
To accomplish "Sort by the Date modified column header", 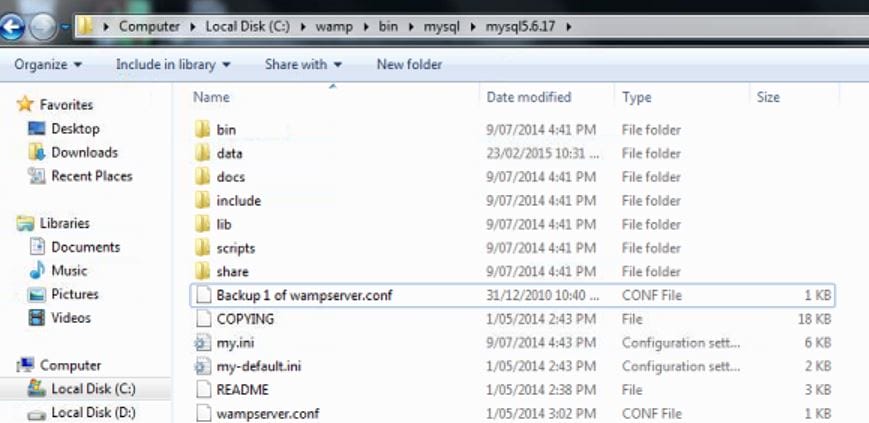I will (x=529, y=97).
